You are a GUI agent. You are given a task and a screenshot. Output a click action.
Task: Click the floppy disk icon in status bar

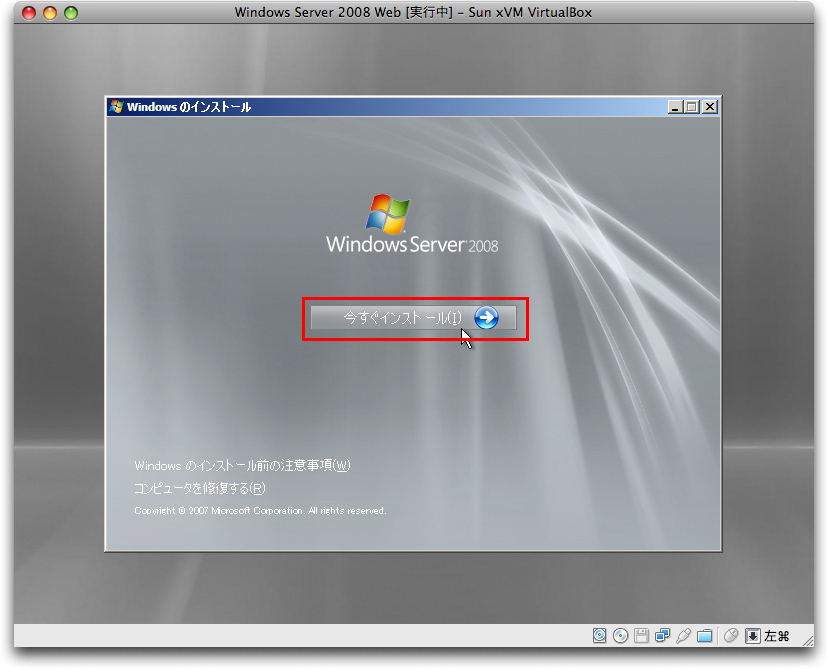click(642, 636)
